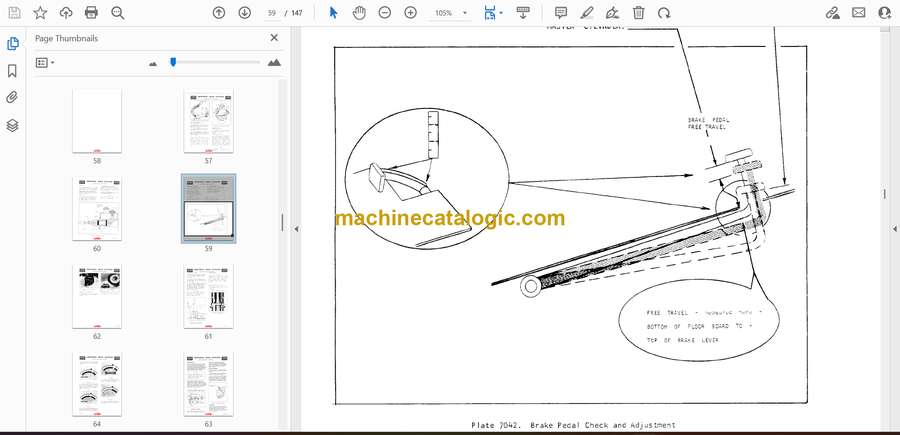
Task: Activate the hand pan tool
Action: [359, 13]
